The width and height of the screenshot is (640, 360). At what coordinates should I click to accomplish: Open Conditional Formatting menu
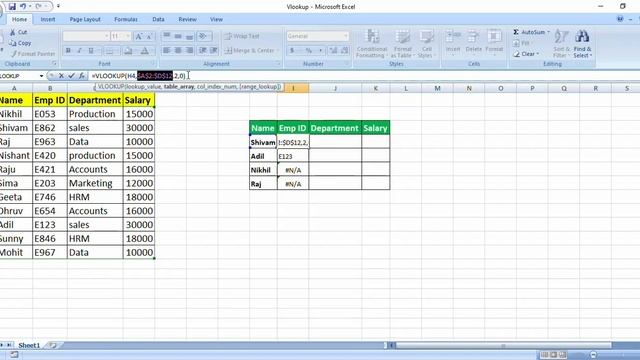[x=371, y=44]
